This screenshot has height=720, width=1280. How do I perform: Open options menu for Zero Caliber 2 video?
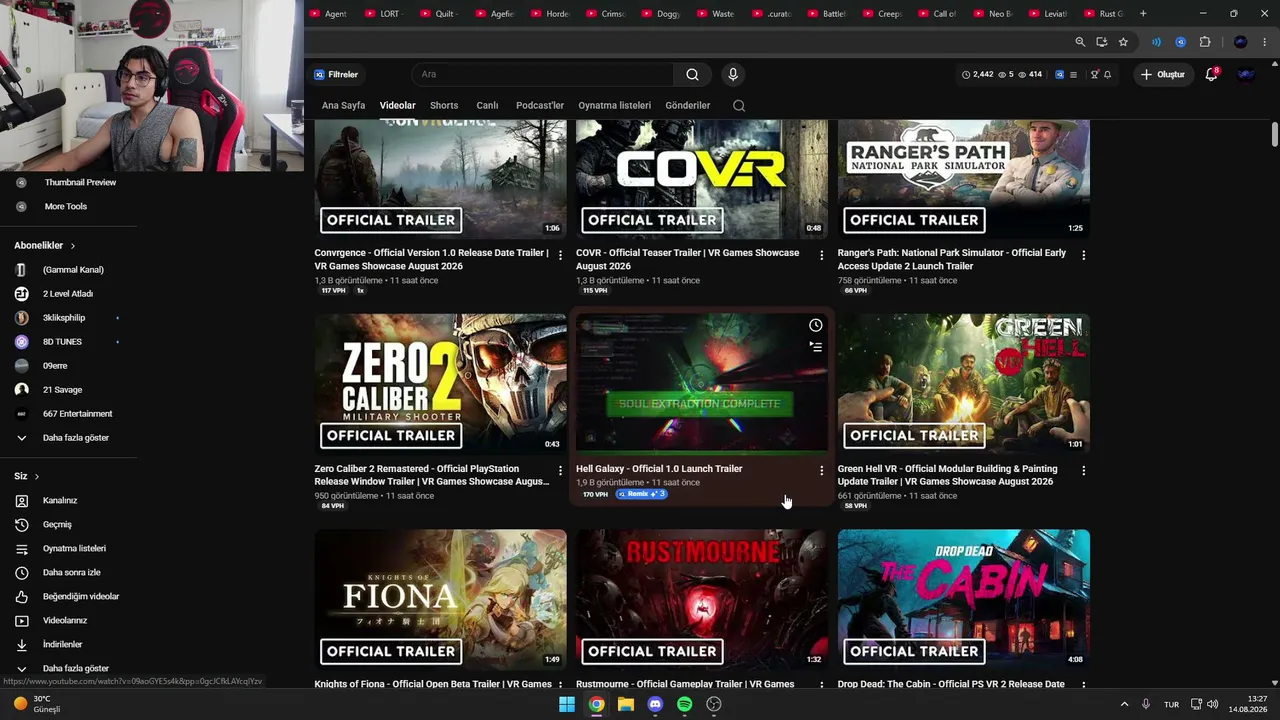(560, 470)
